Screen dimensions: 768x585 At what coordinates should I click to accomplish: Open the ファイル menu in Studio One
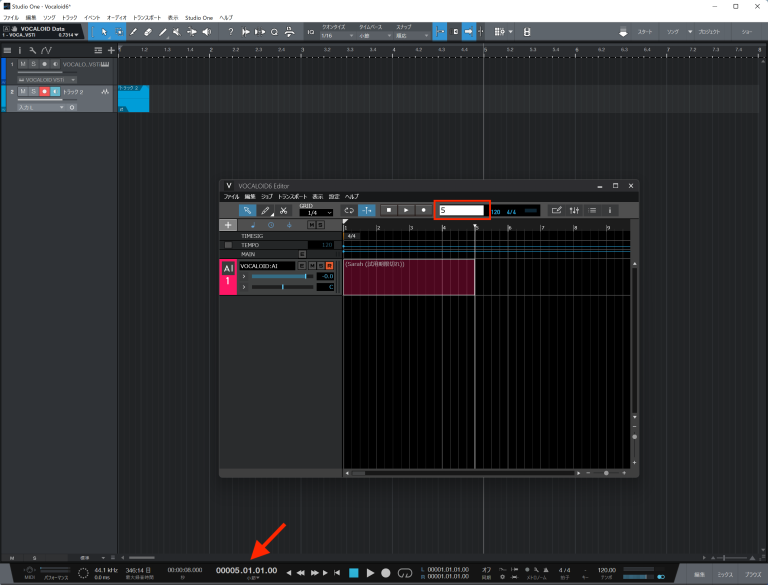click(x=11, y=18)
